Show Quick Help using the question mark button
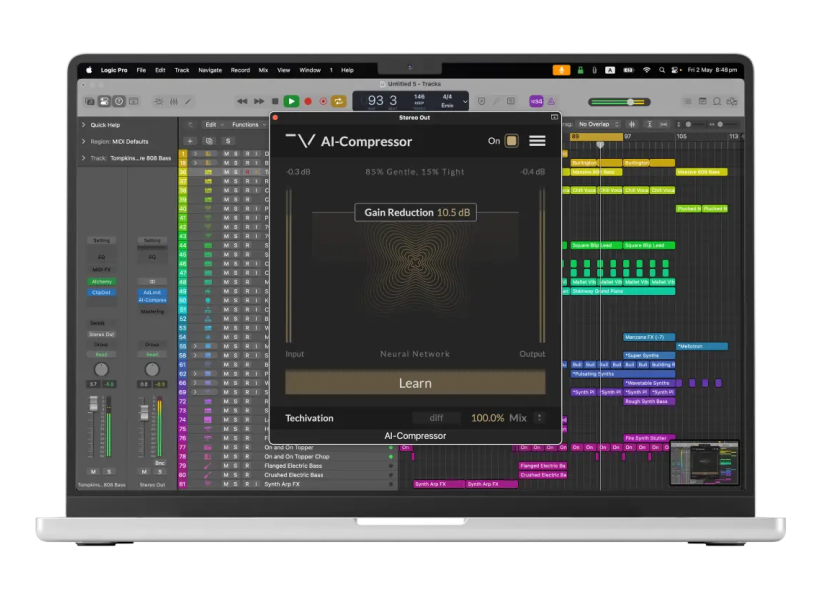 [119, 101]
